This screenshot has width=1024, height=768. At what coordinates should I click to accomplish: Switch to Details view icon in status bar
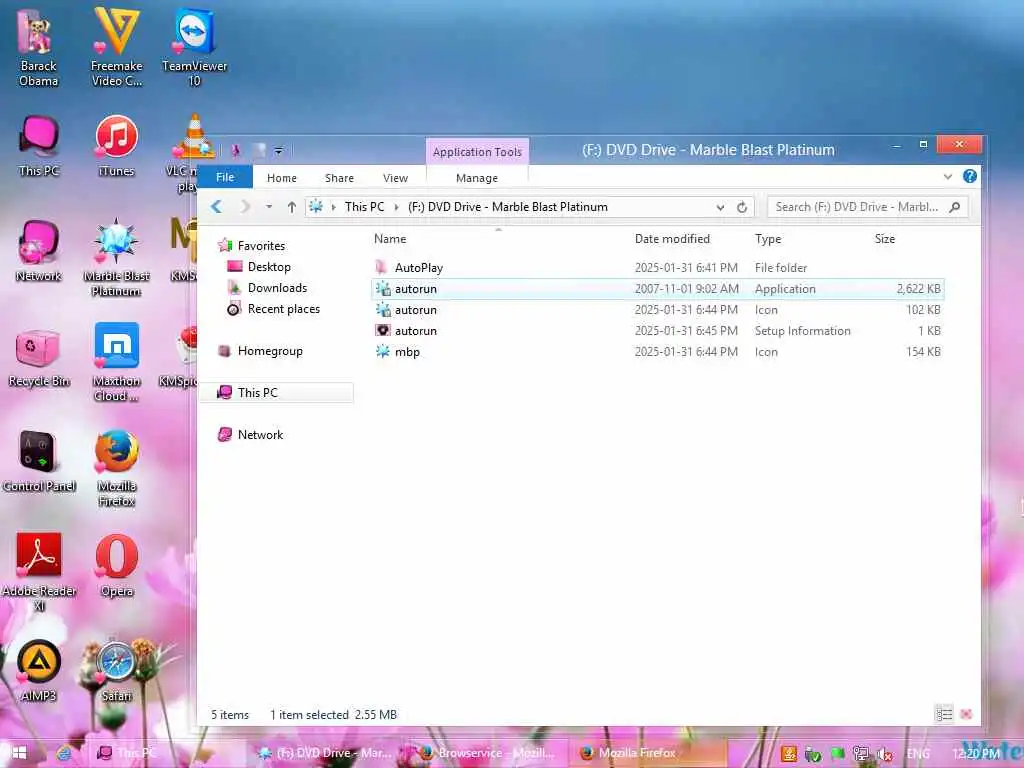click(944, 714)
